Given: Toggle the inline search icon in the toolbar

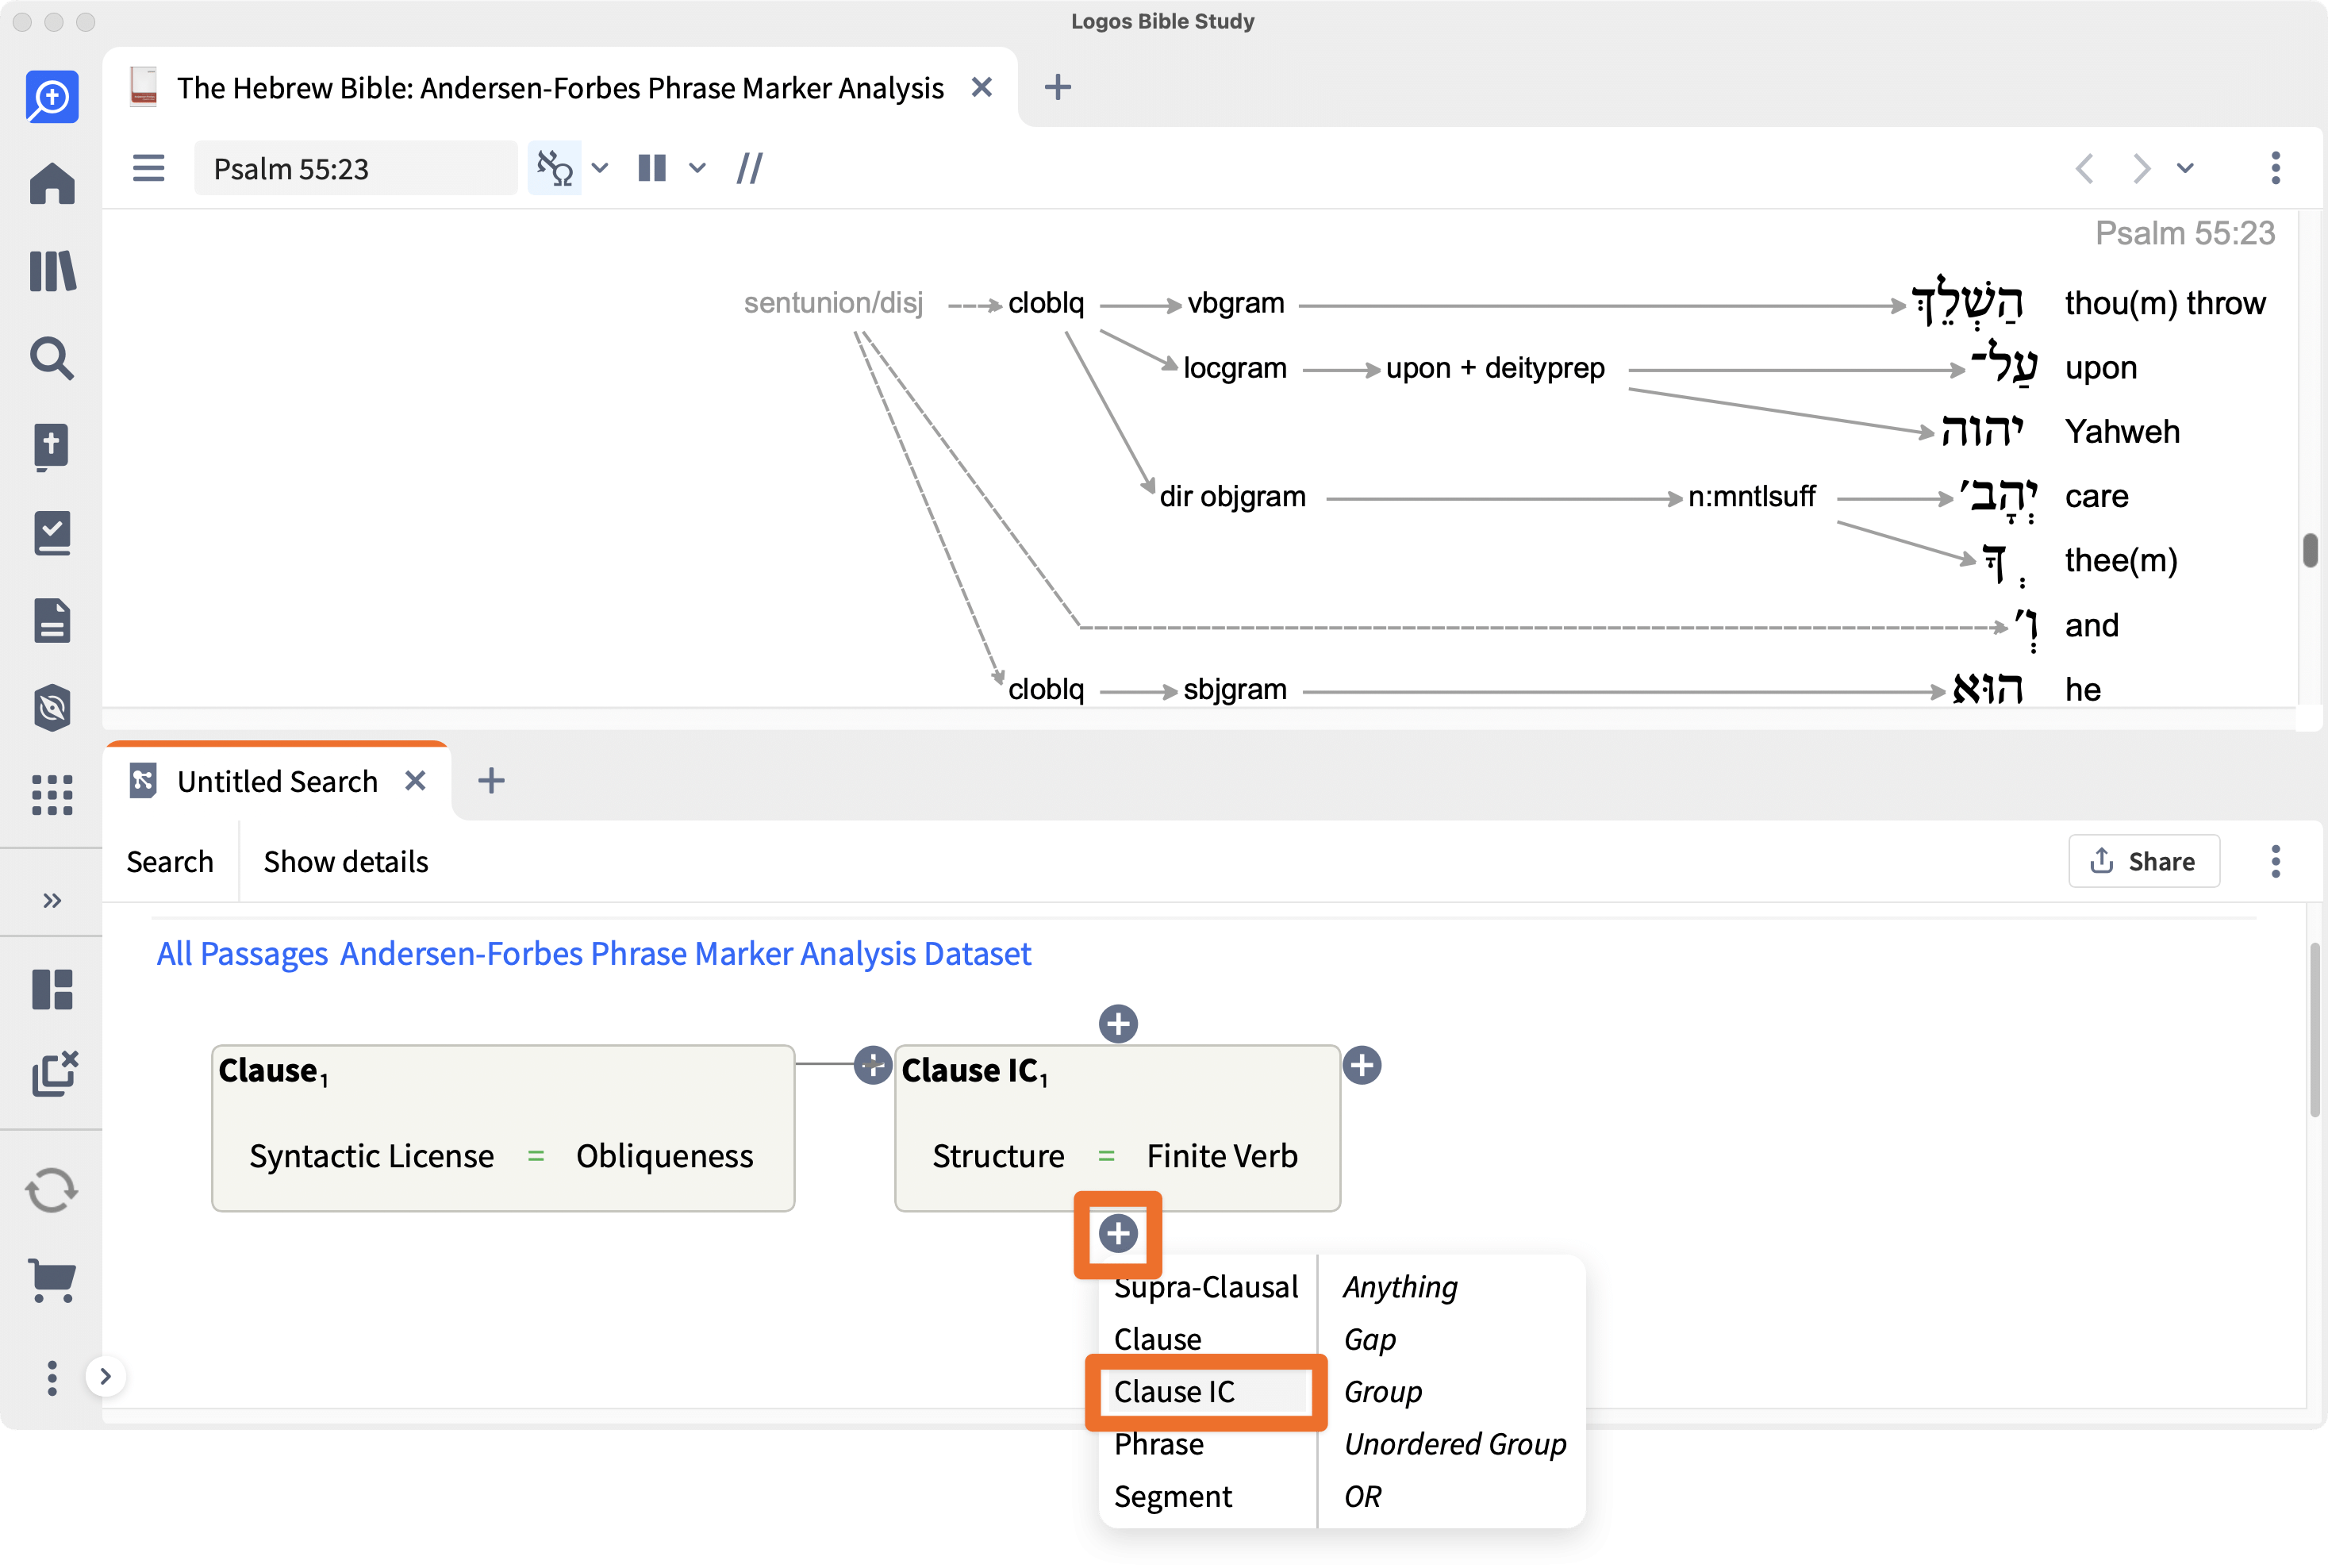Looking at the screenshot, I should [554, 168].
